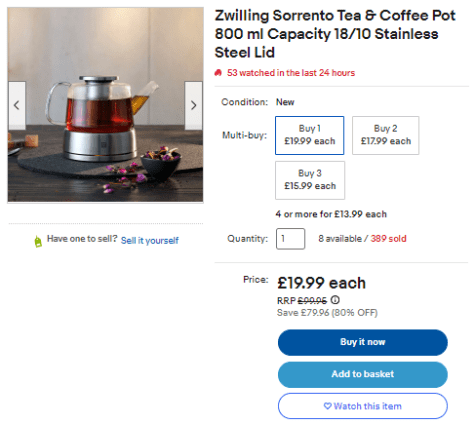Click the 4 or more for £13.99 text
Viewport: 475px width, 424px height.
tap(331, 214)
